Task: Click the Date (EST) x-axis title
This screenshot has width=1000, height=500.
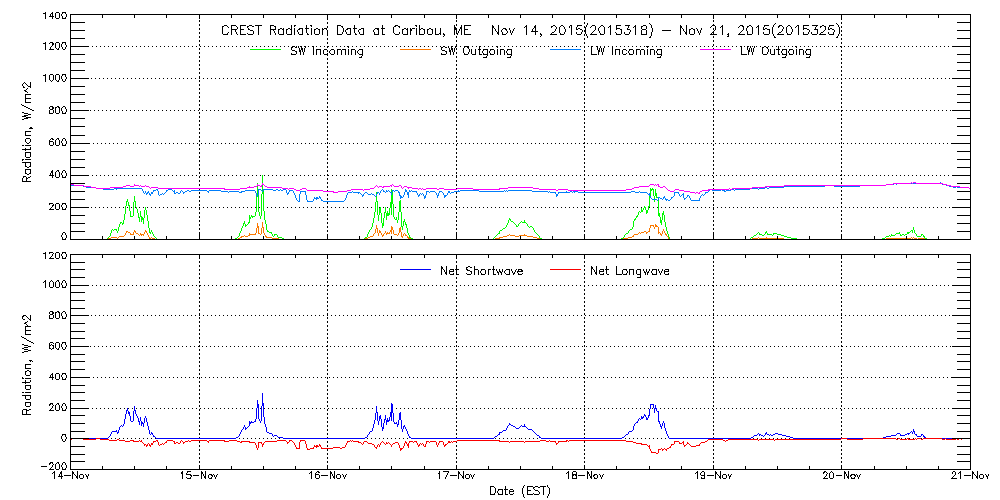Action: coord(520,491)
